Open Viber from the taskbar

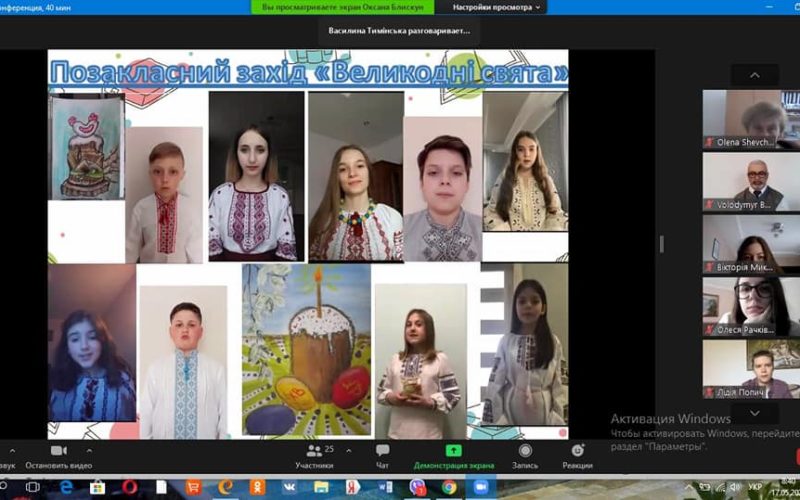[x=417, y=487]
